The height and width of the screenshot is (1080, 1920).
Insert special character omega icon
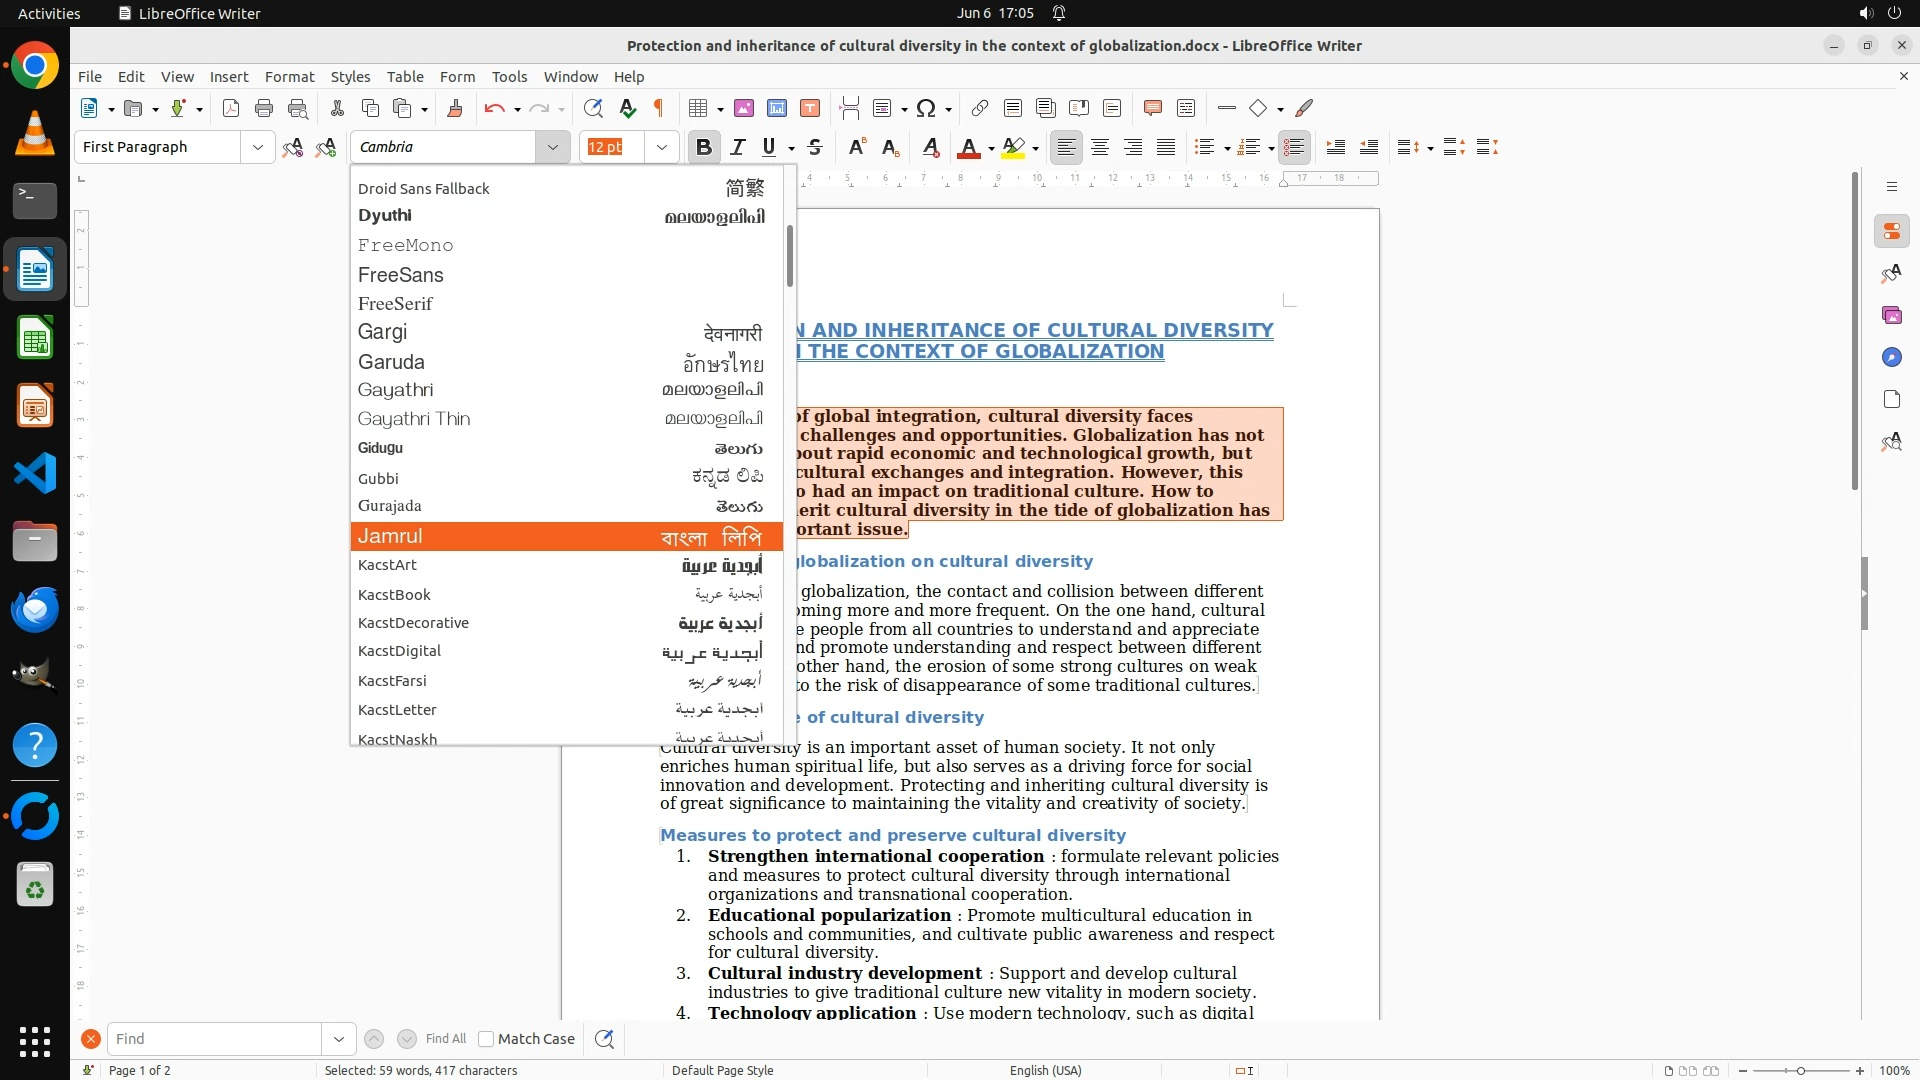926,108
